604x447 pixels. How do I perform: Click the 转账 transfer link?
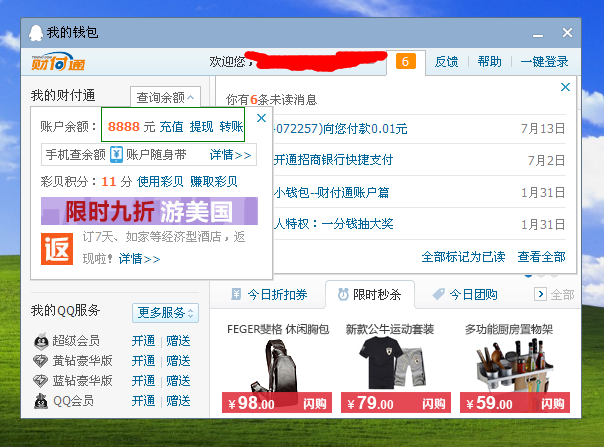pyautogui.click(x=231, y=126)
